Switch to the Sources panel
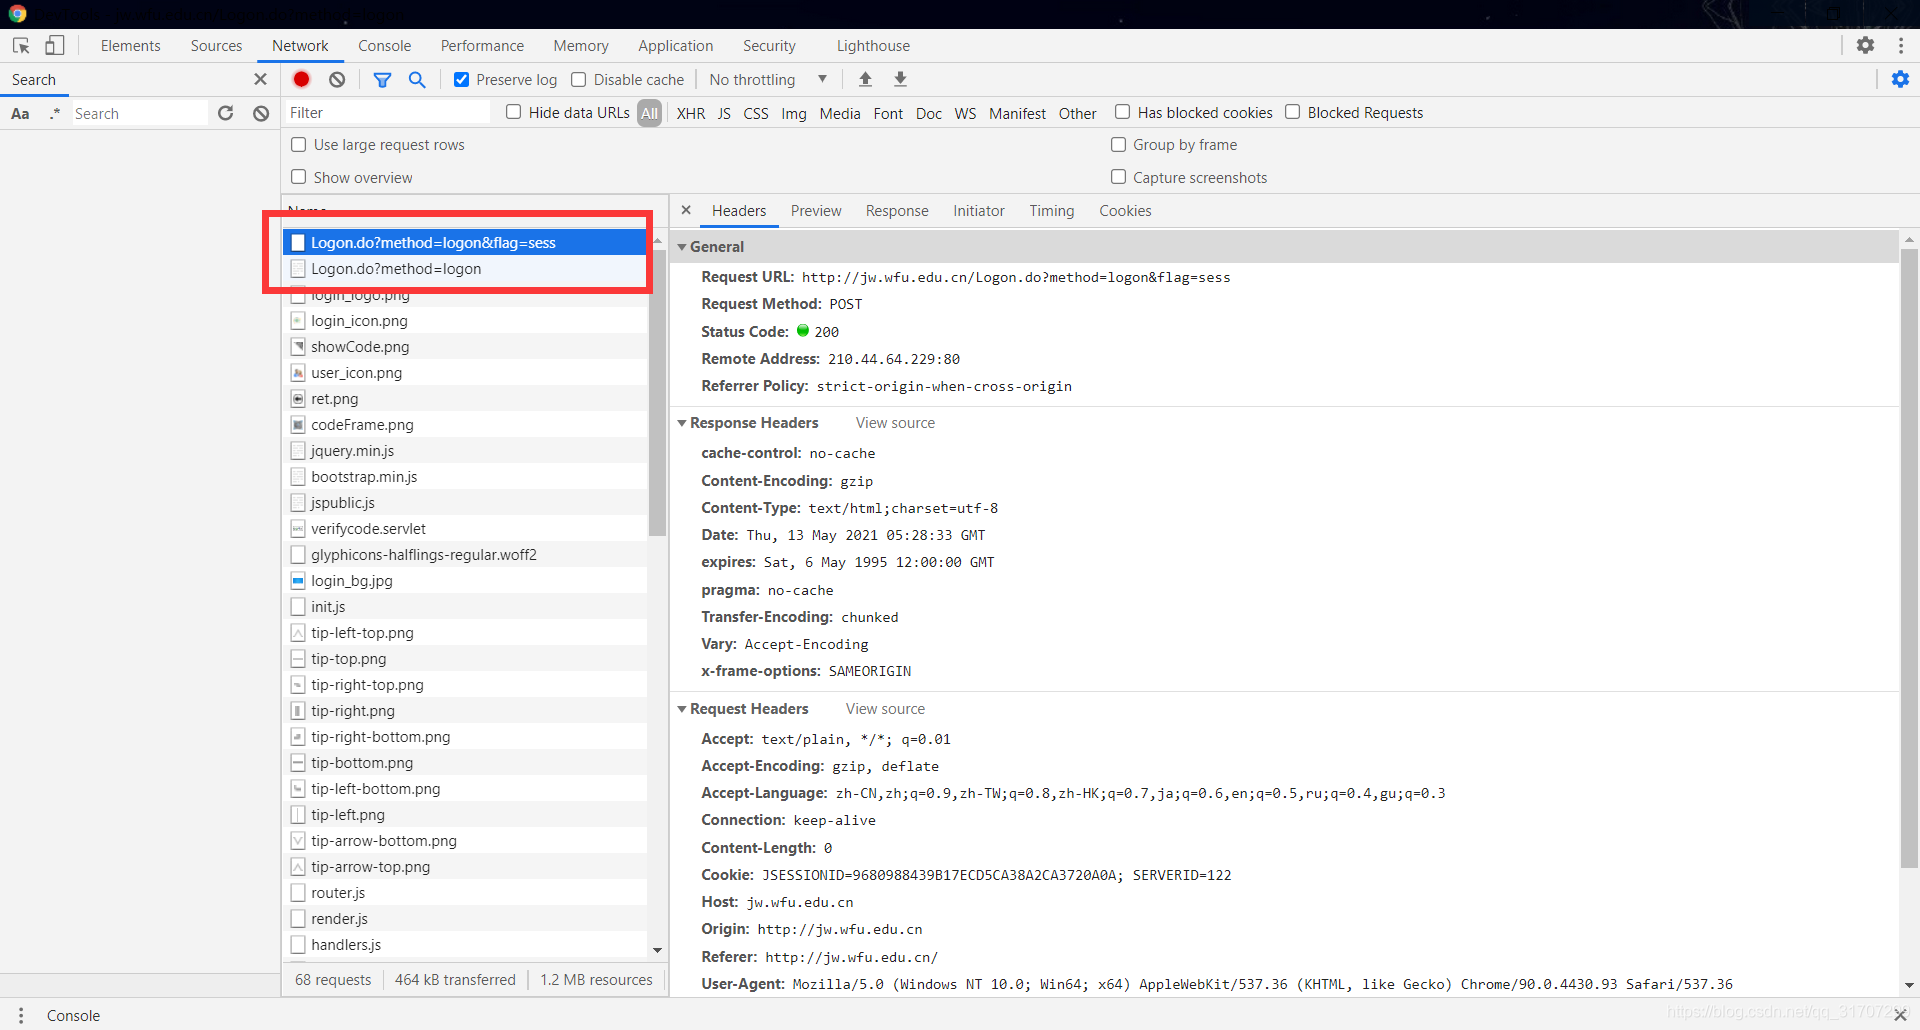Screen dimensions: 1920x1030 pyautogui.click(x=216, y=45)
